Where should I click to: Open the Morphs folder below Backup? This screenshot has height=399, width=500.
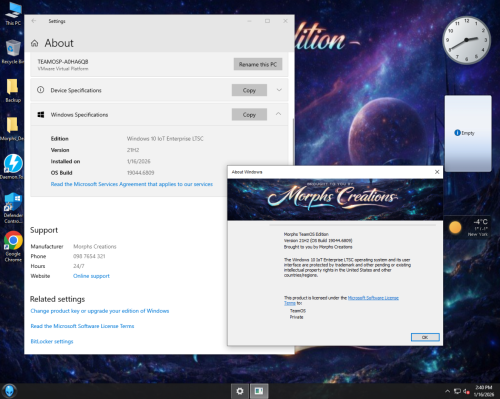click(13, 129)
